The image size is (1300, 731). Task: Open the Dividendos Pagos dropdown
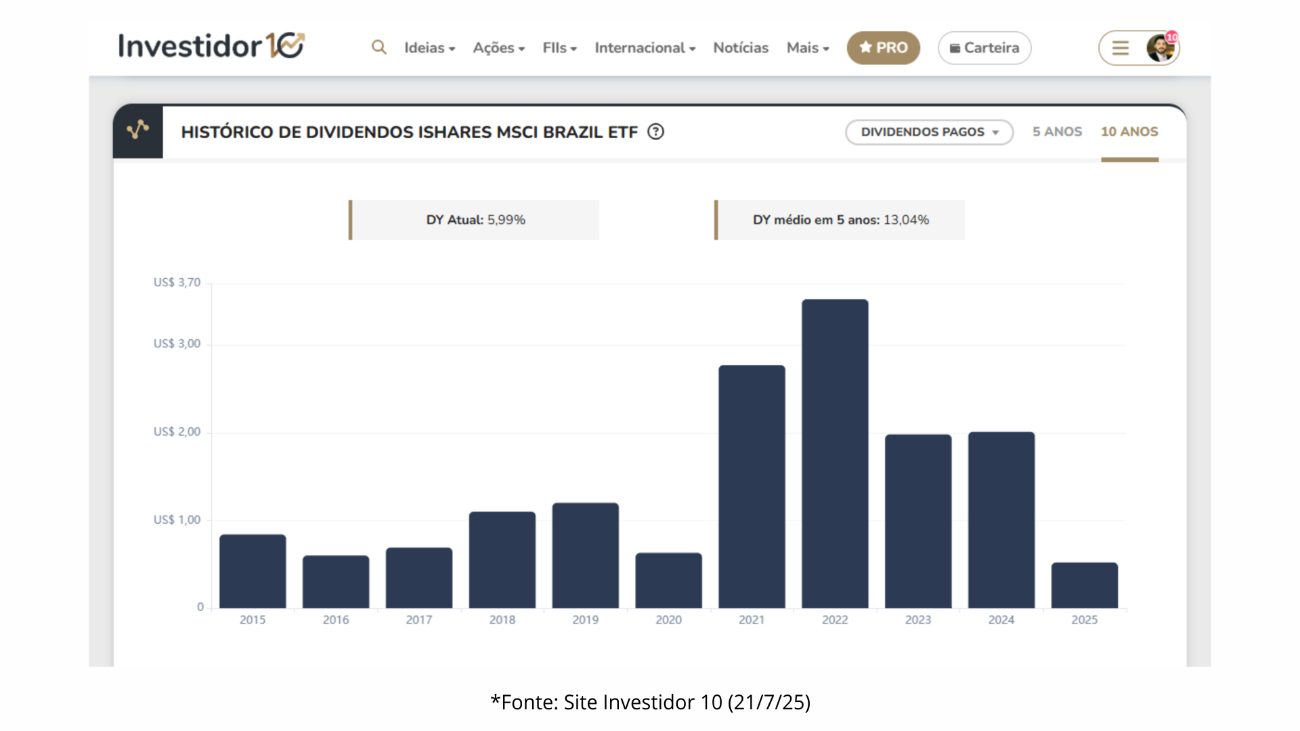coord(929,132)
